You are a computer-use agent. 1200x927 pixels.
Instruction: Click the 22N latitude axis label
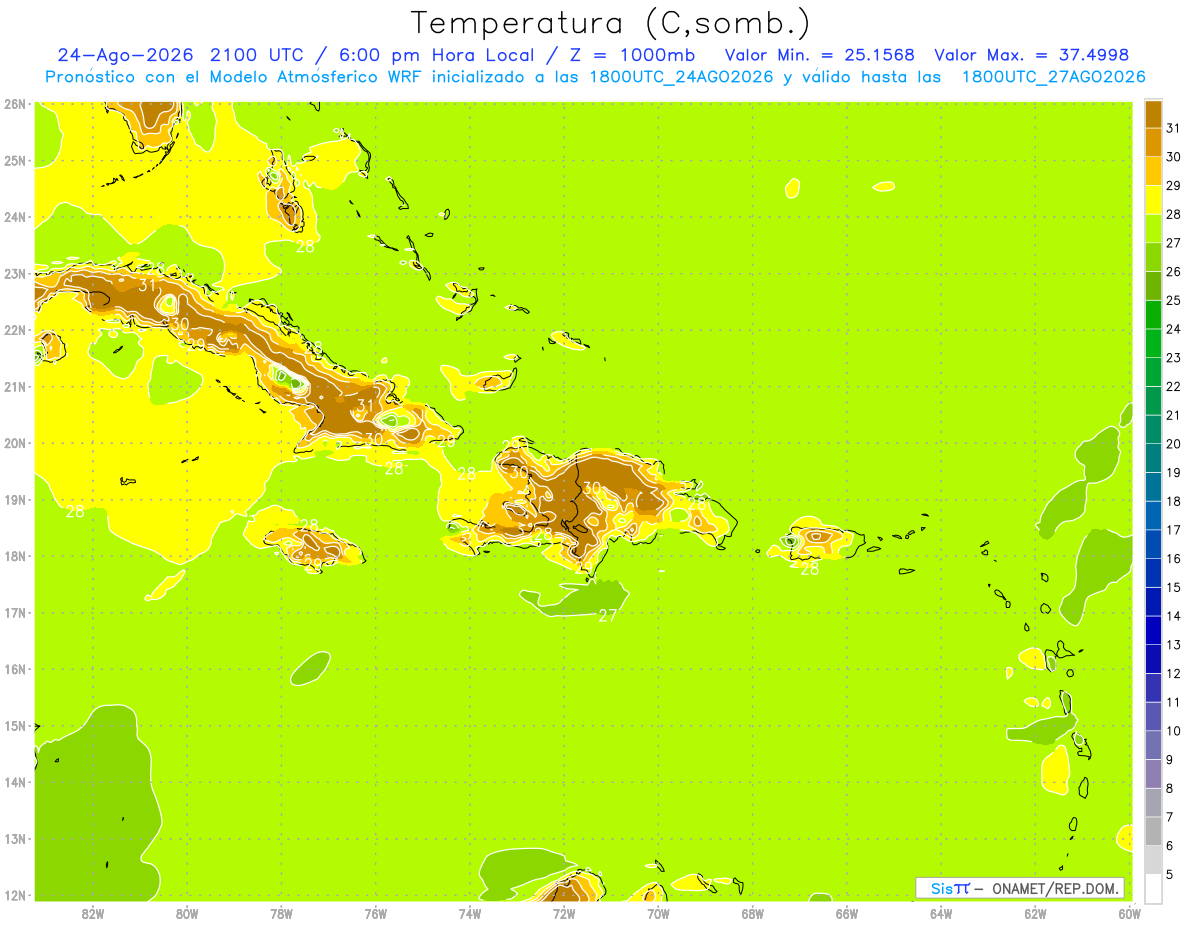[x=15, y=330]
